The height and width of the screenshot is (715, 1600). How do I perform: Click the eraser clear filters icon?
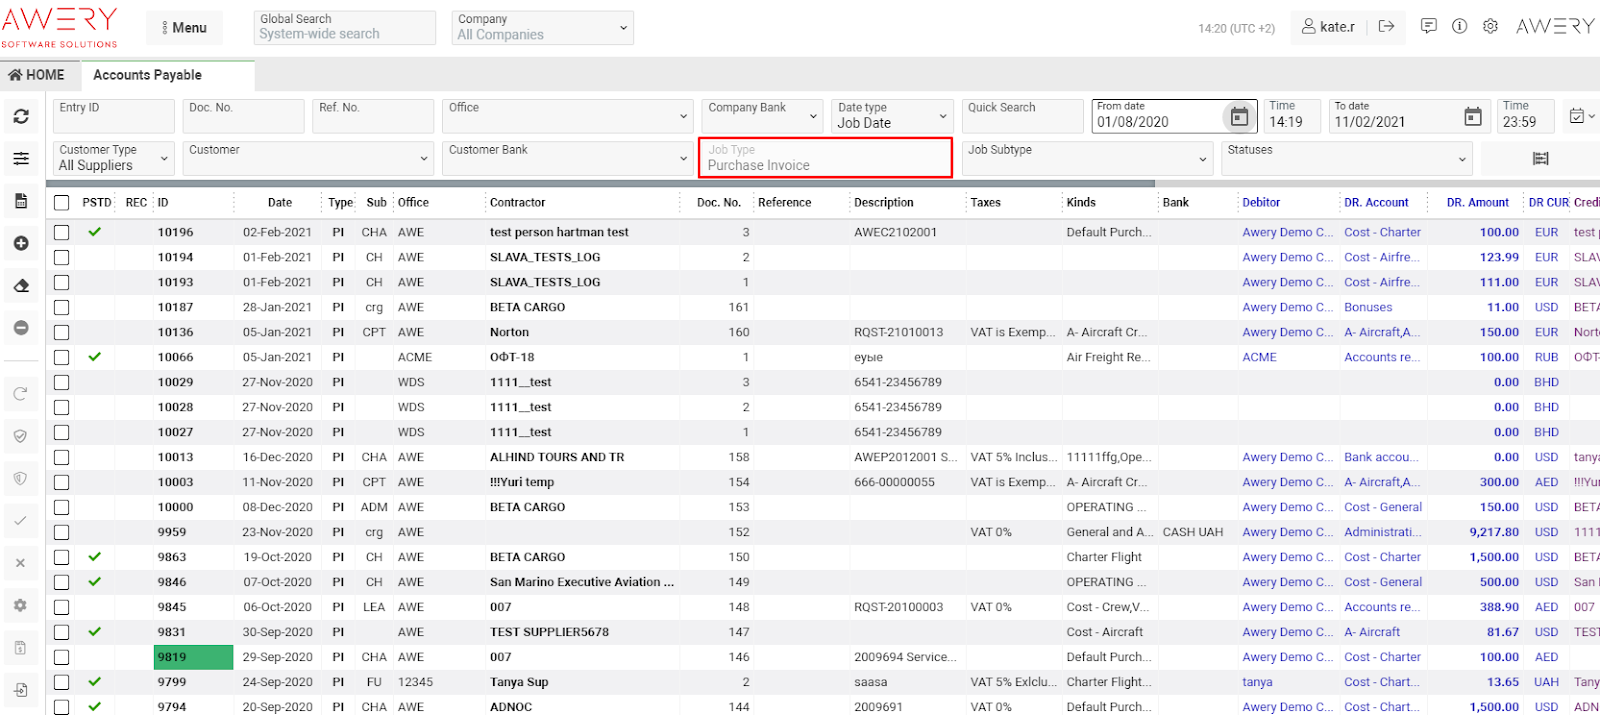click(x=20, y=286)
